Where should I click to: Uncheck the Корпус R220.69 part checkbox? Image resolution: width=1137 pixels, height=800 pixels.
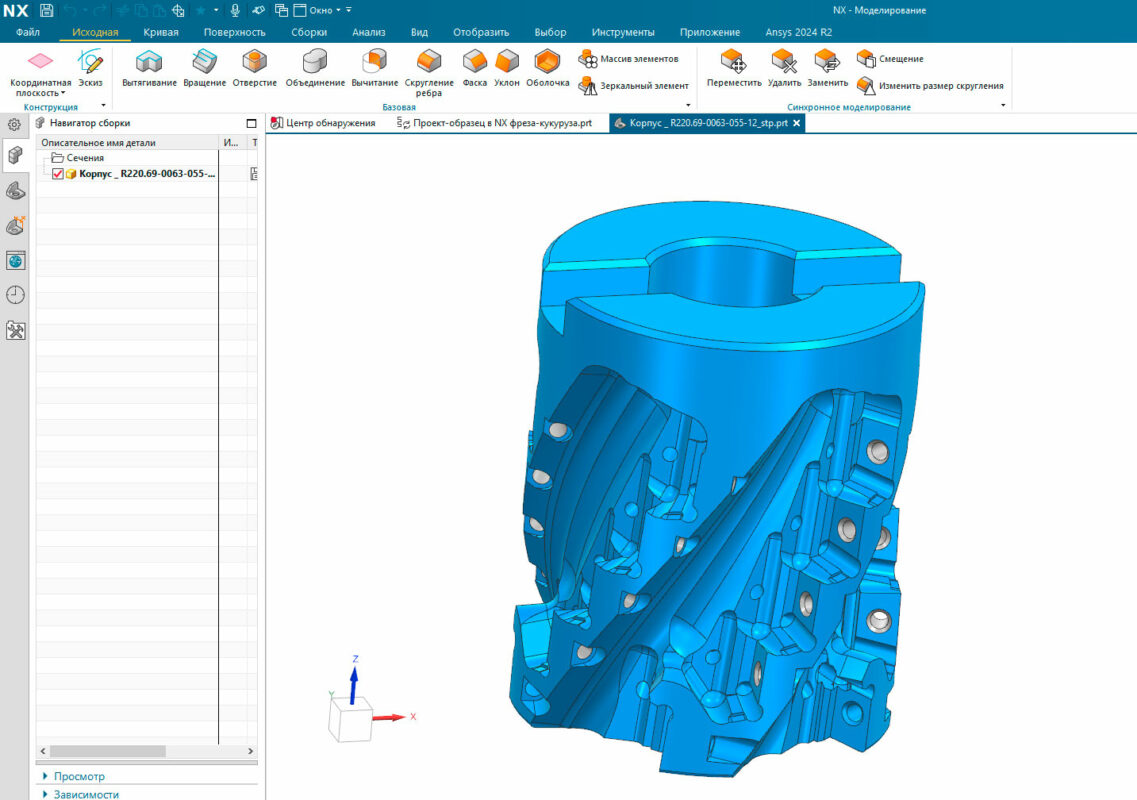point(56,172)
